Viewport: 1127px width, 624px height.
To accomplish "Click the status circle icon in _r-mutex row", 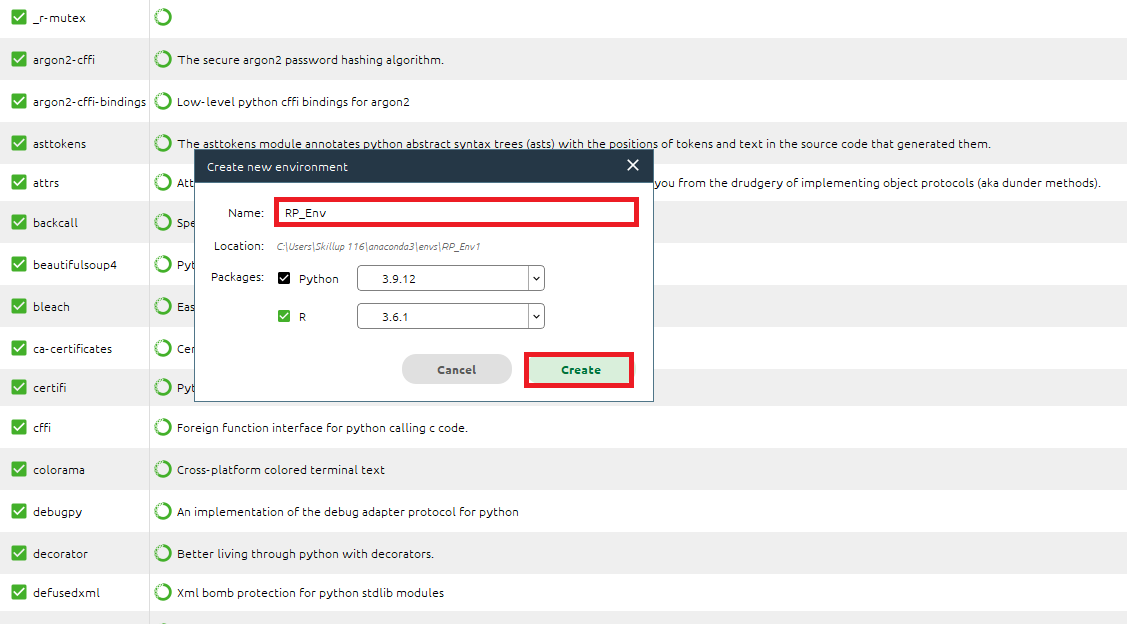I will click(x=163, y=17).
